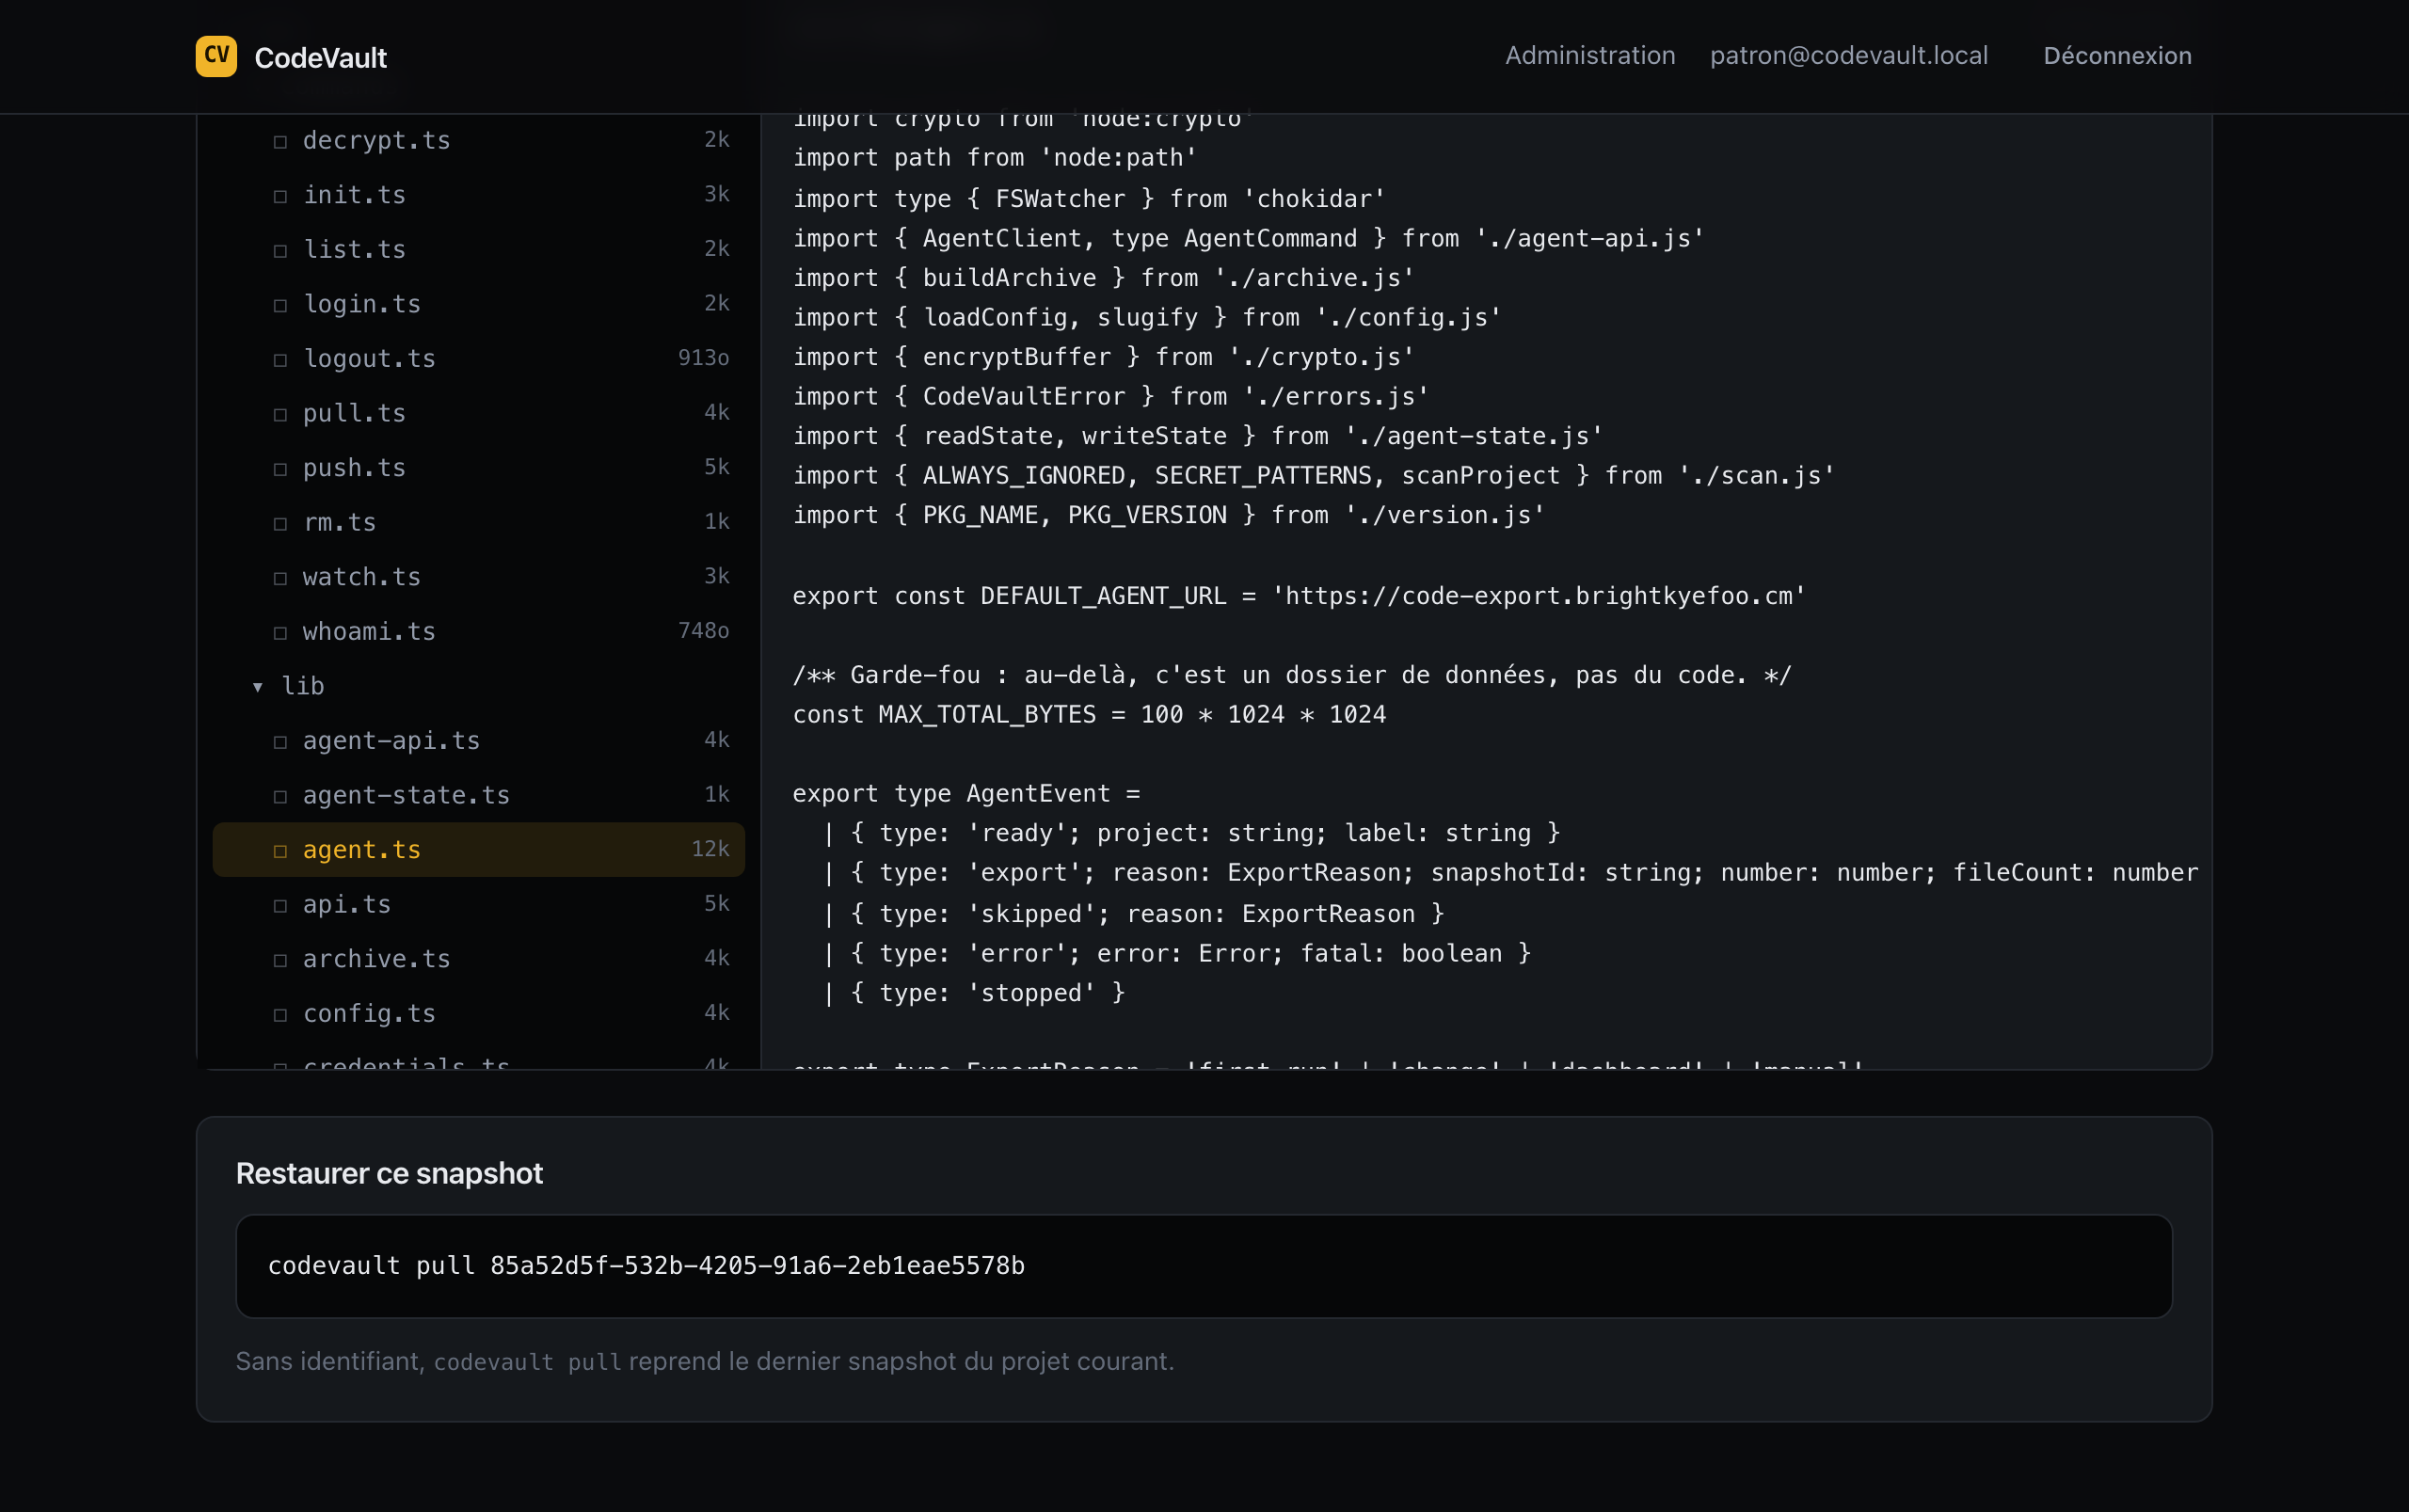Image resolution: width=2409 pixels, height=1512 pixels.
Task: Click file icon beside pull.ts
Action: click(x=280, y=415)
